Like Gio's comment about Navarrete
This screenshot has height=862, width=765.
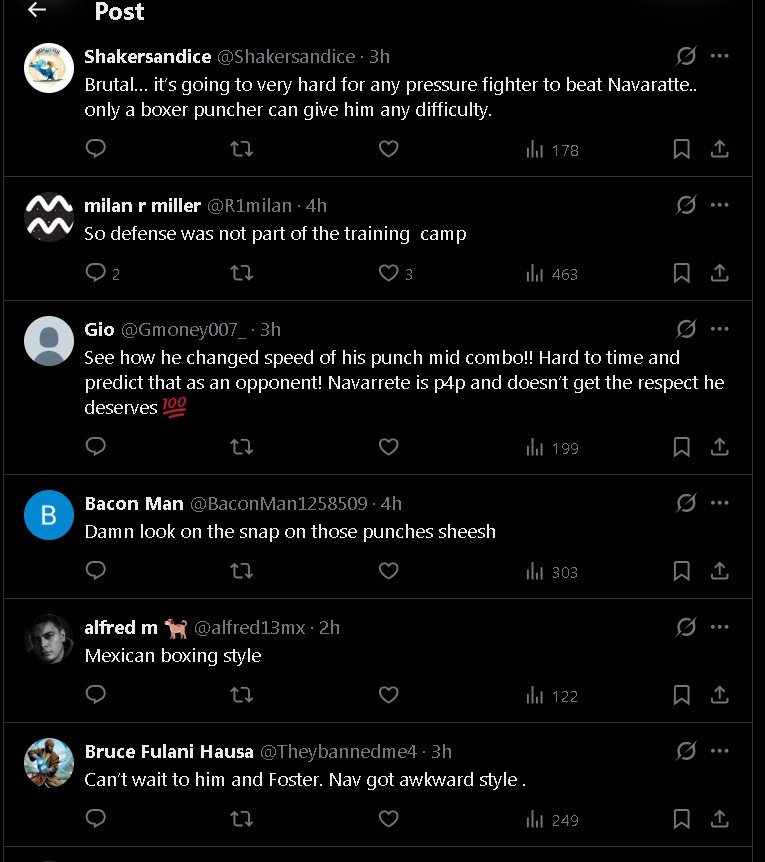point(389,447)
